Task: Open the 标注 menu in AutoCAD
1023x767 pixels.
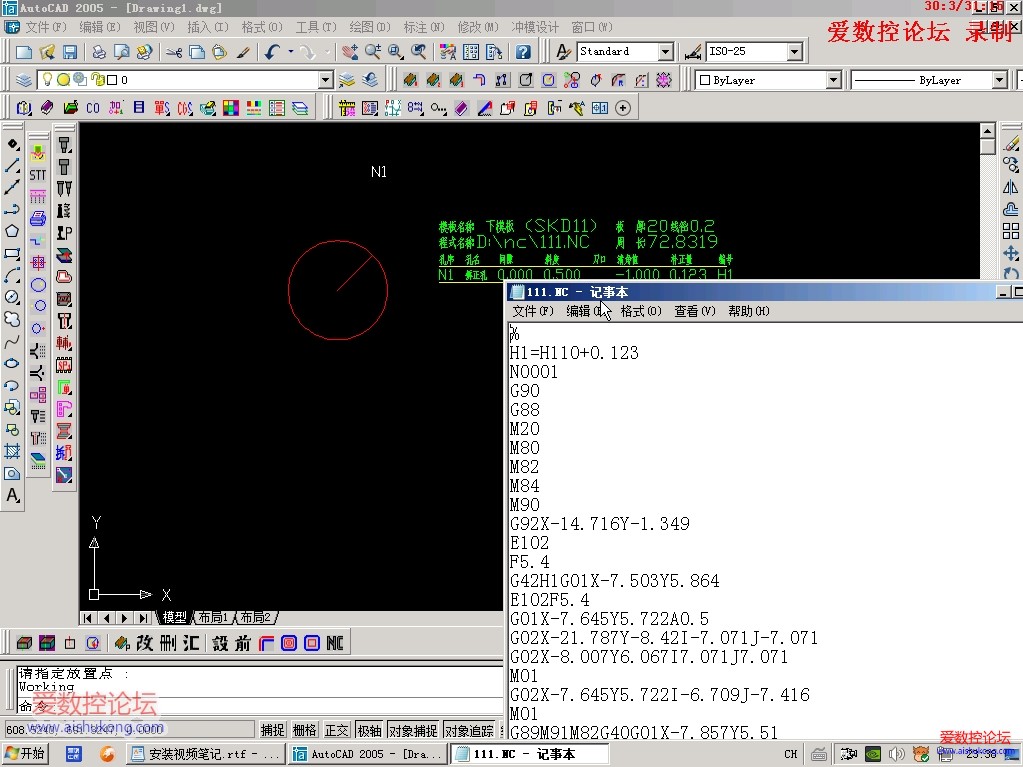Action: pos(423,27)
